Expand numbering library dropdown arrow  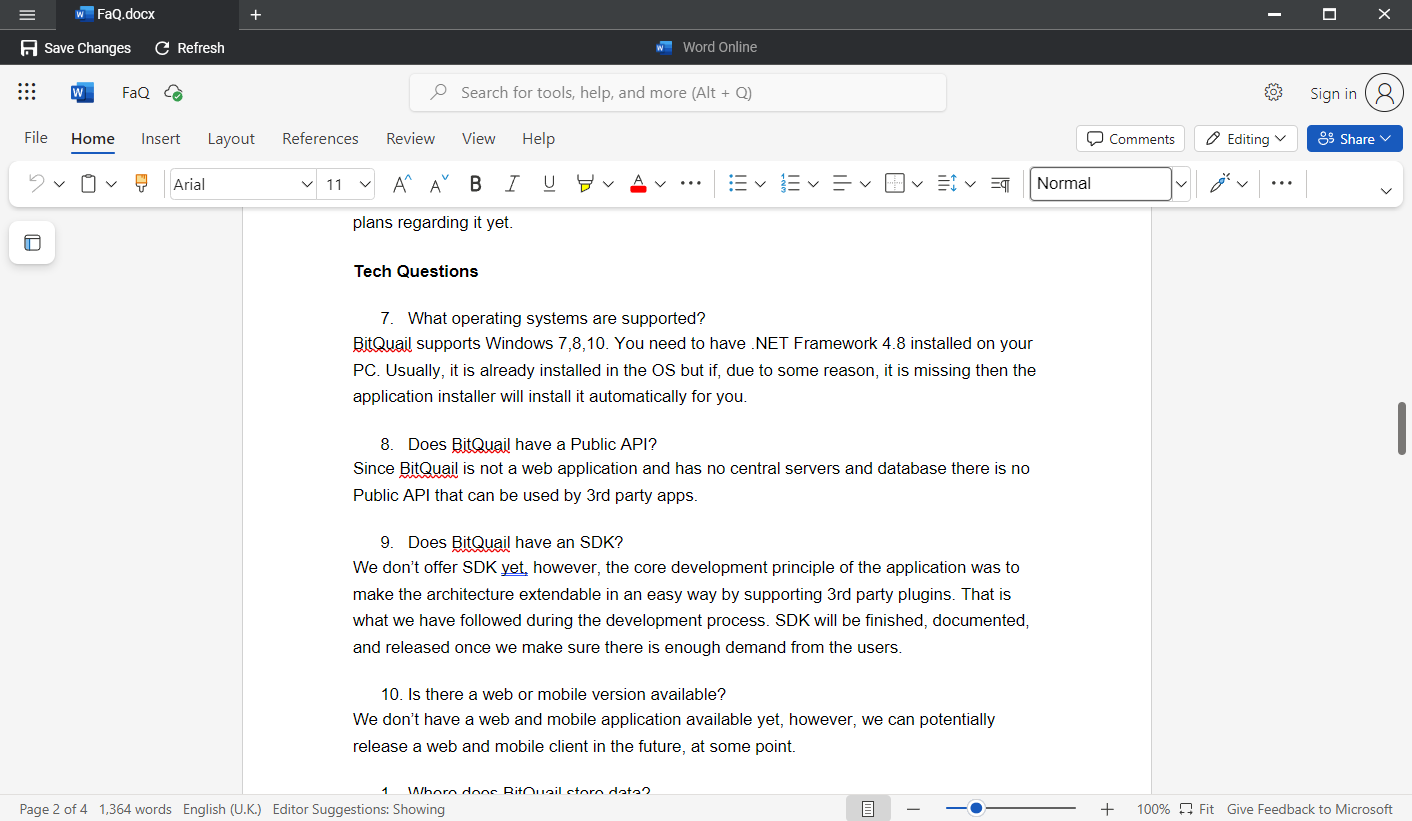tap(813, 184)
